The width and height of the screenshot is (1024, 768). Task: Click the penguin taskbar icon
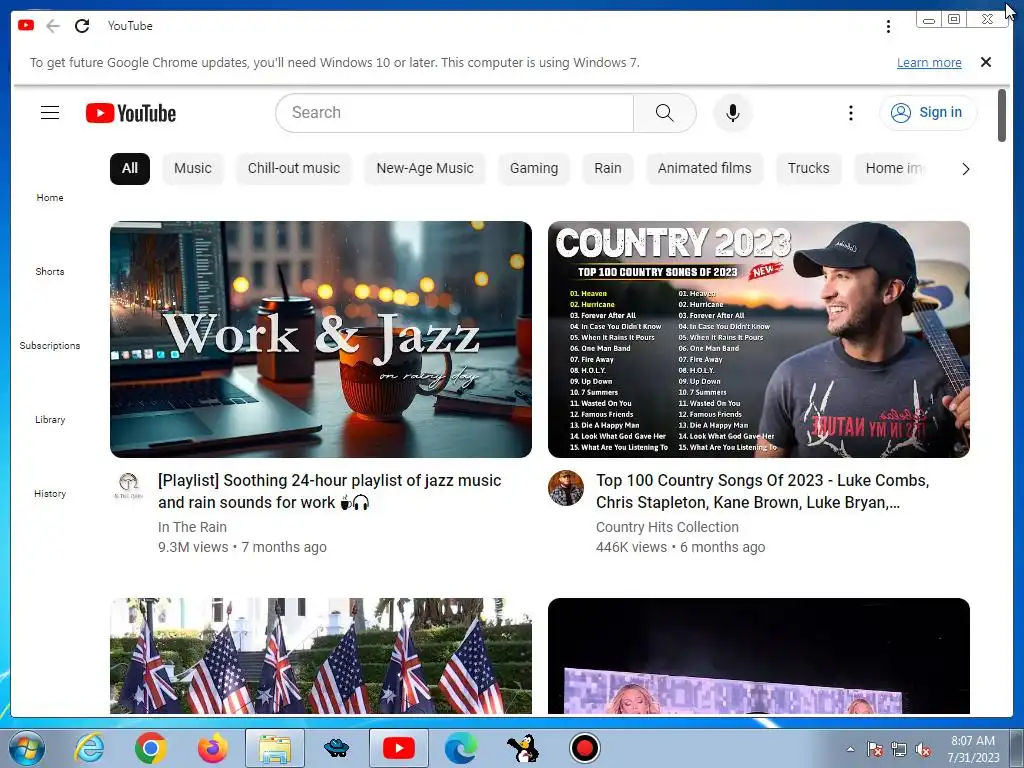click(x=523, y=748)
